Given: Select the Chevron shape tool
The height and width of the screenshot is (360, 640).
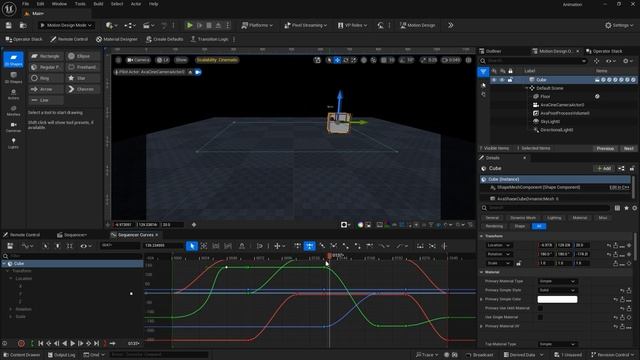Looking at the screenshot, I should point(83,89).
